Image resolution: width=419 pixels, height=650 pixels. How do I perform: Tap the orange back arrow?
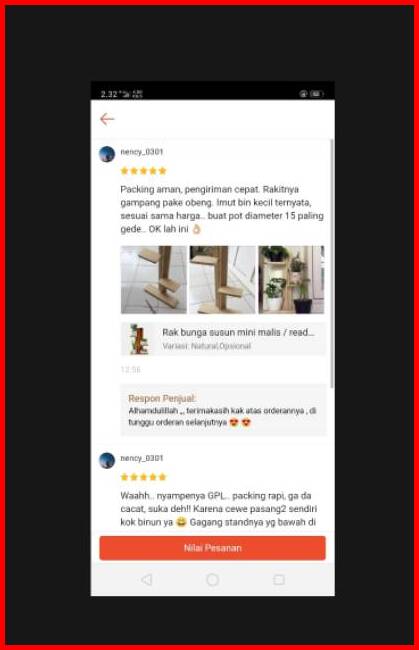click(107, 119)
